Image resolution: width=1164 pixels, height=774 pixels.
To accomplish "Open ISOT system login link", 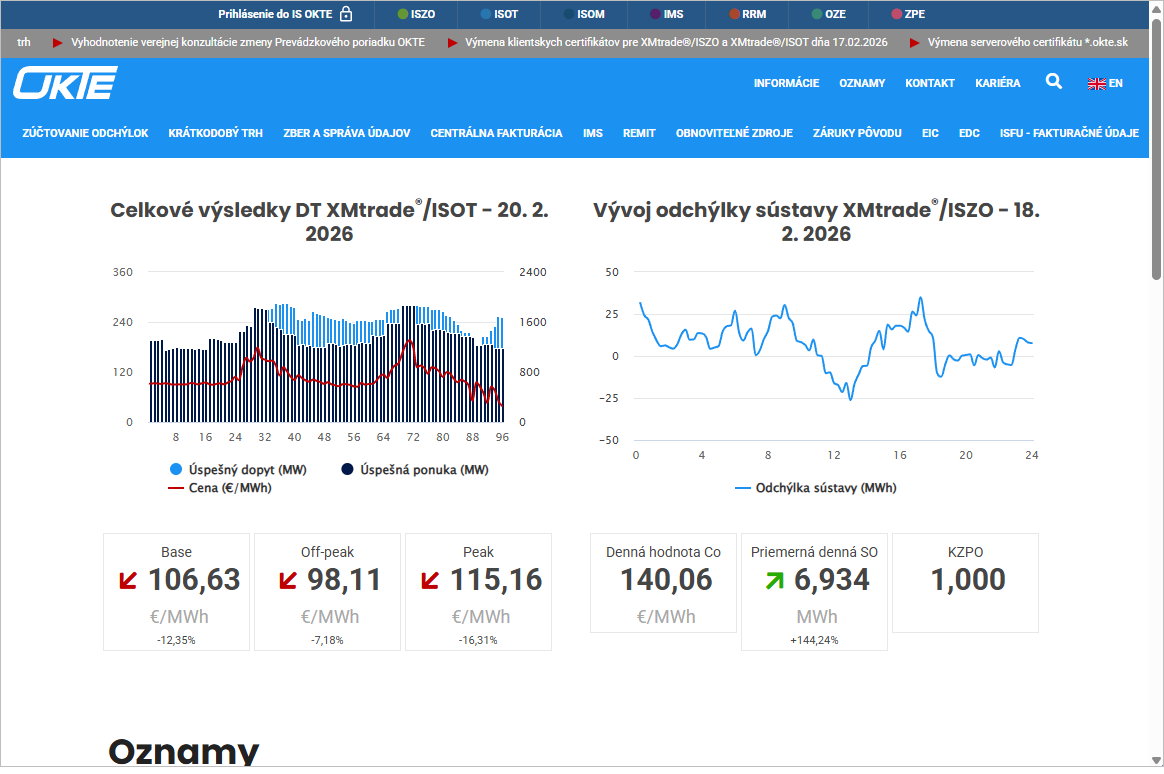I will 499,14.
